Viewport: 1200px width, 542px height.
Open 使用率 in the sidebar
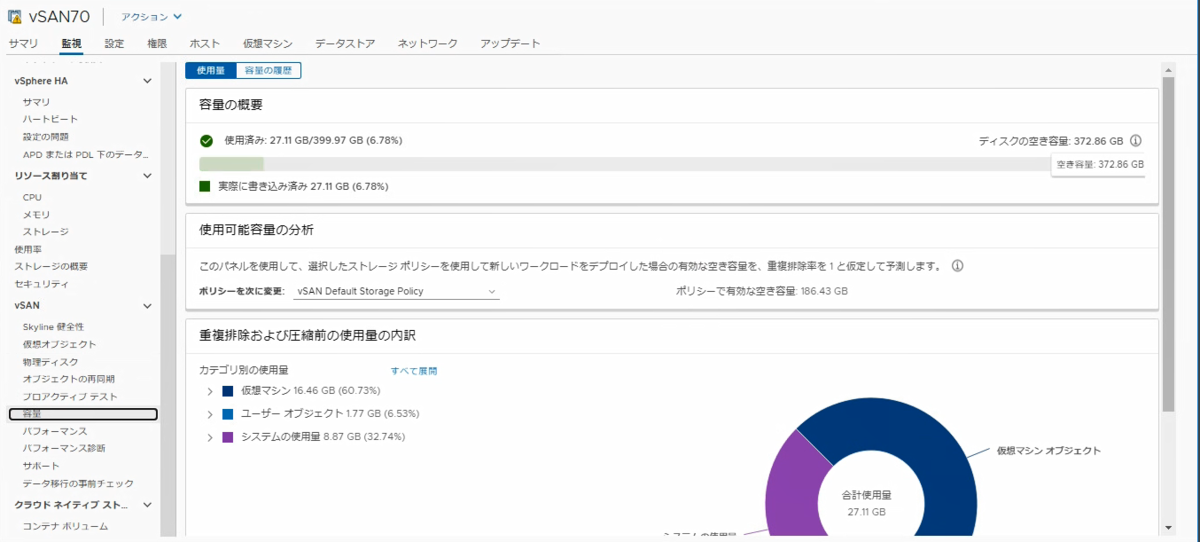28,249
